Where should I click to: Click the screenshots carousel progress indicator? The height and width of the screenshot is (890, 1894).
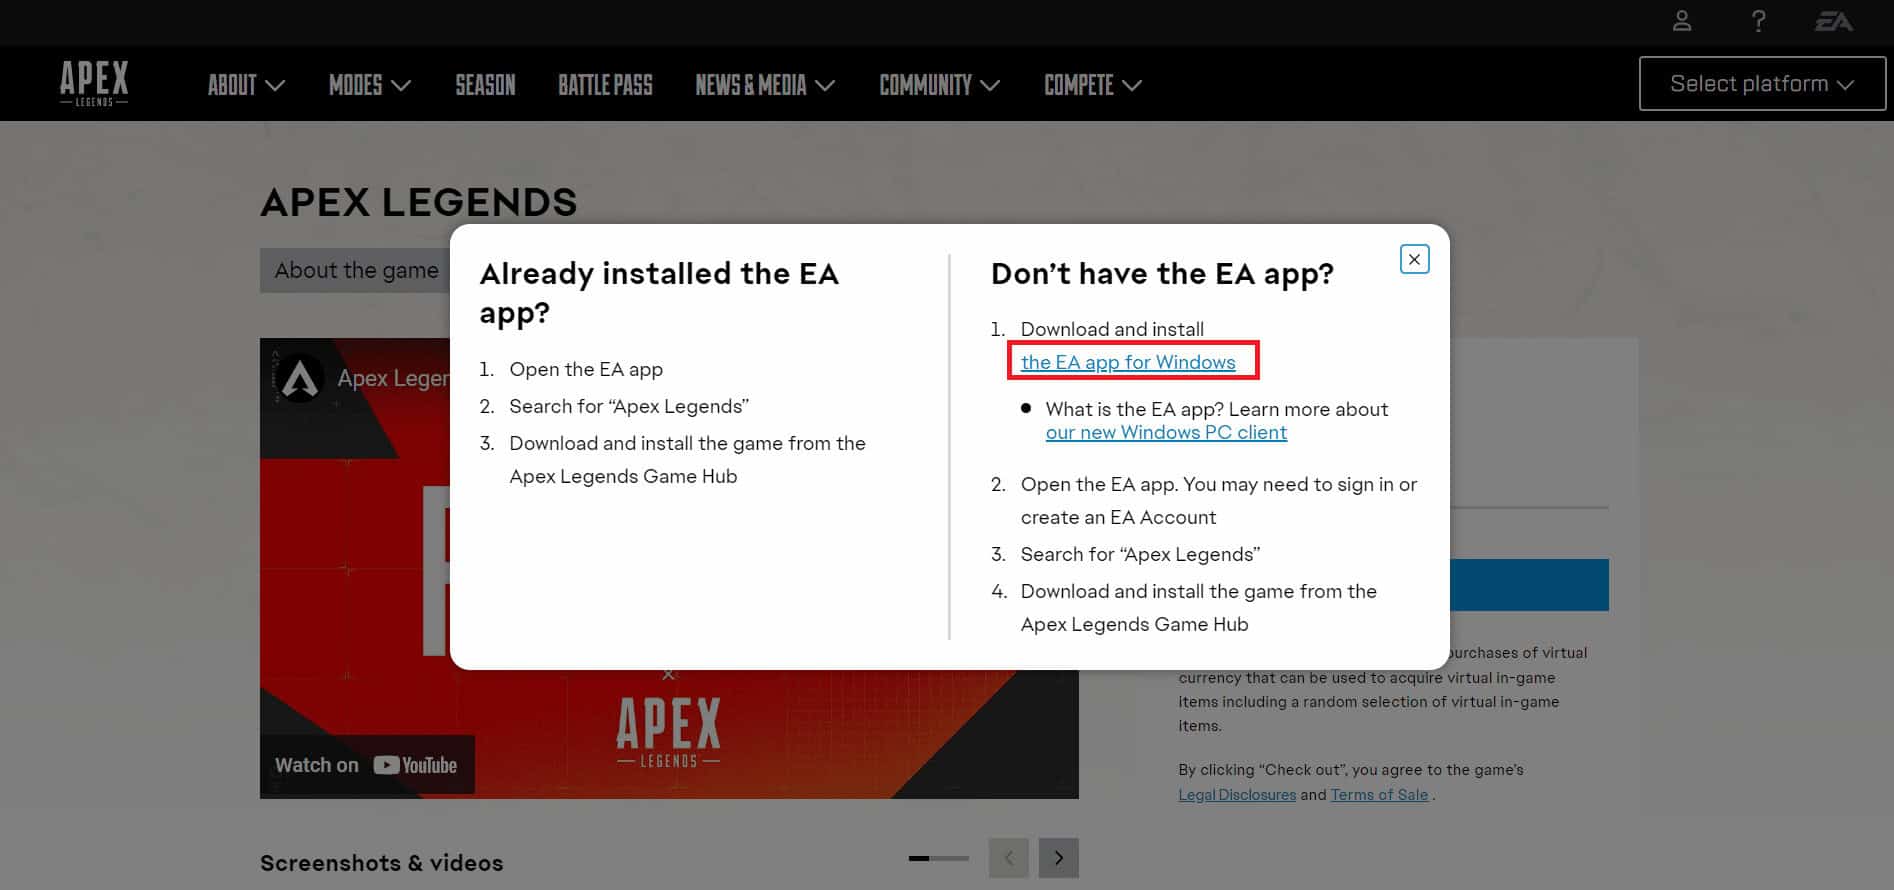[x=939, y=858]
